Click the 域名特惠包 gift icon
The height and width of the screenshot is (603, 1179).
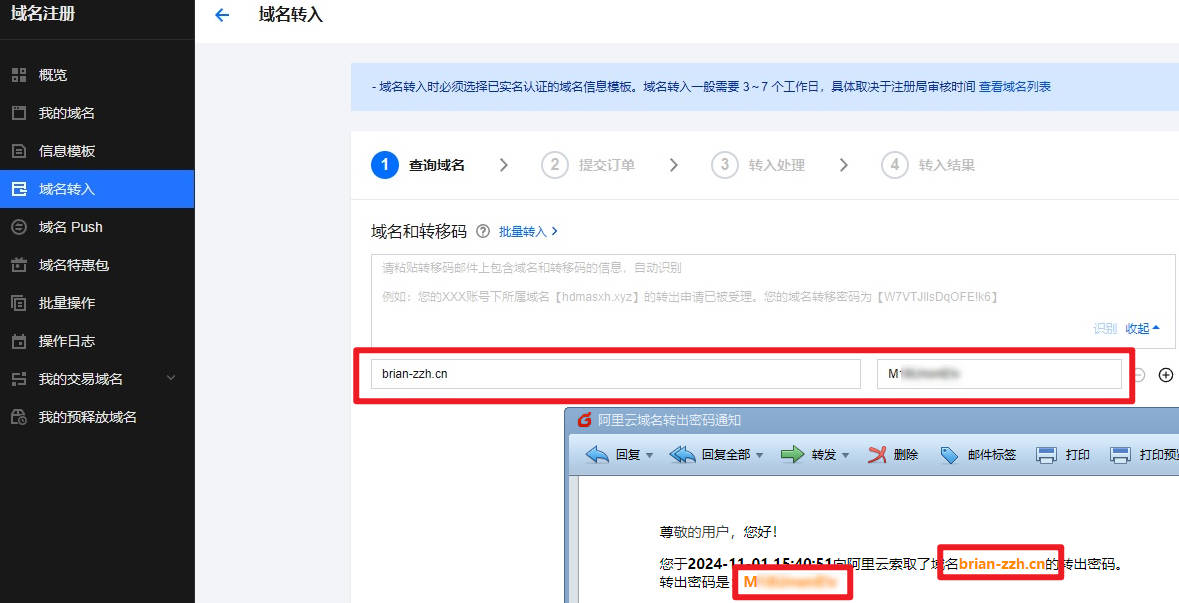19,265
